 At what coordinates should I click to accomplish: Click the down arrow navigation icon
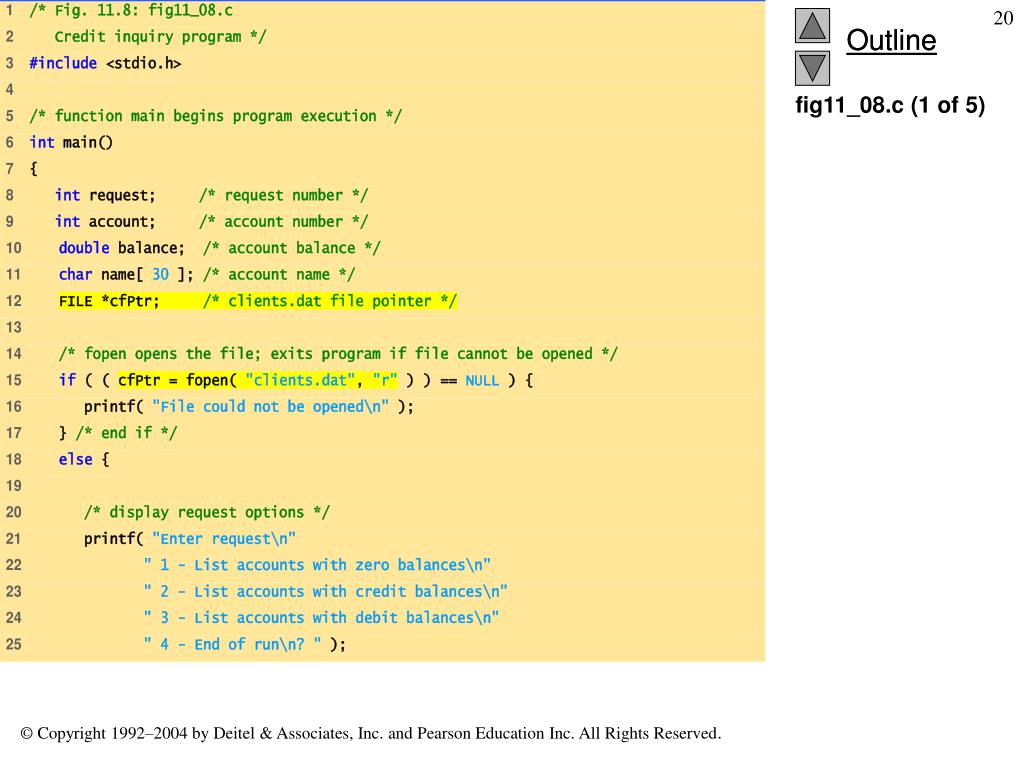click(812, 68)
